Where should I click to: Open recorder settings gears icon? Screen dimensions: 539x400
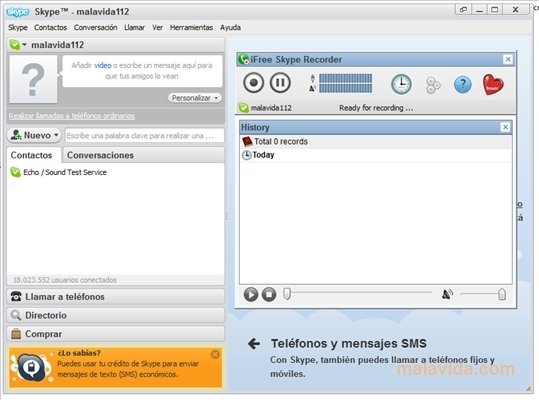(433, 85)
